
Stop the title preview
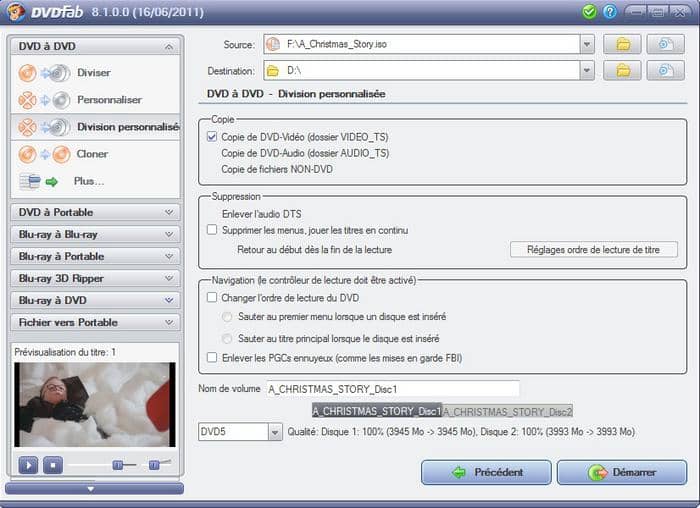pos(53,465)
